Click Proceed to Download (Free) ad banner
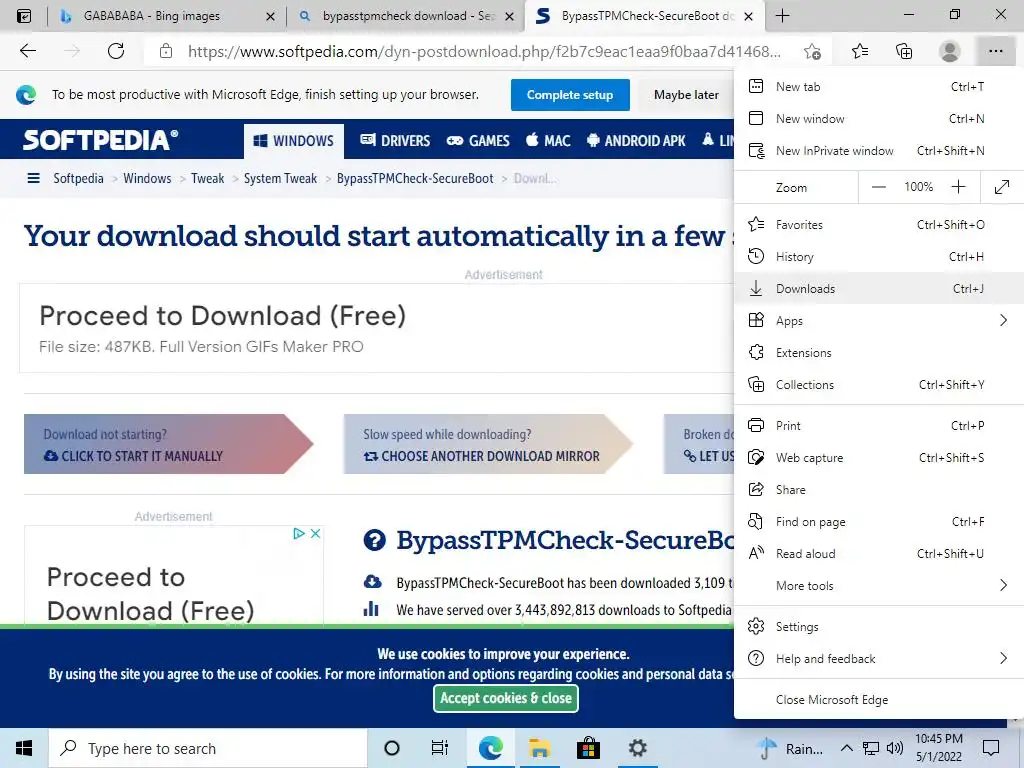 tap(377, 328)
